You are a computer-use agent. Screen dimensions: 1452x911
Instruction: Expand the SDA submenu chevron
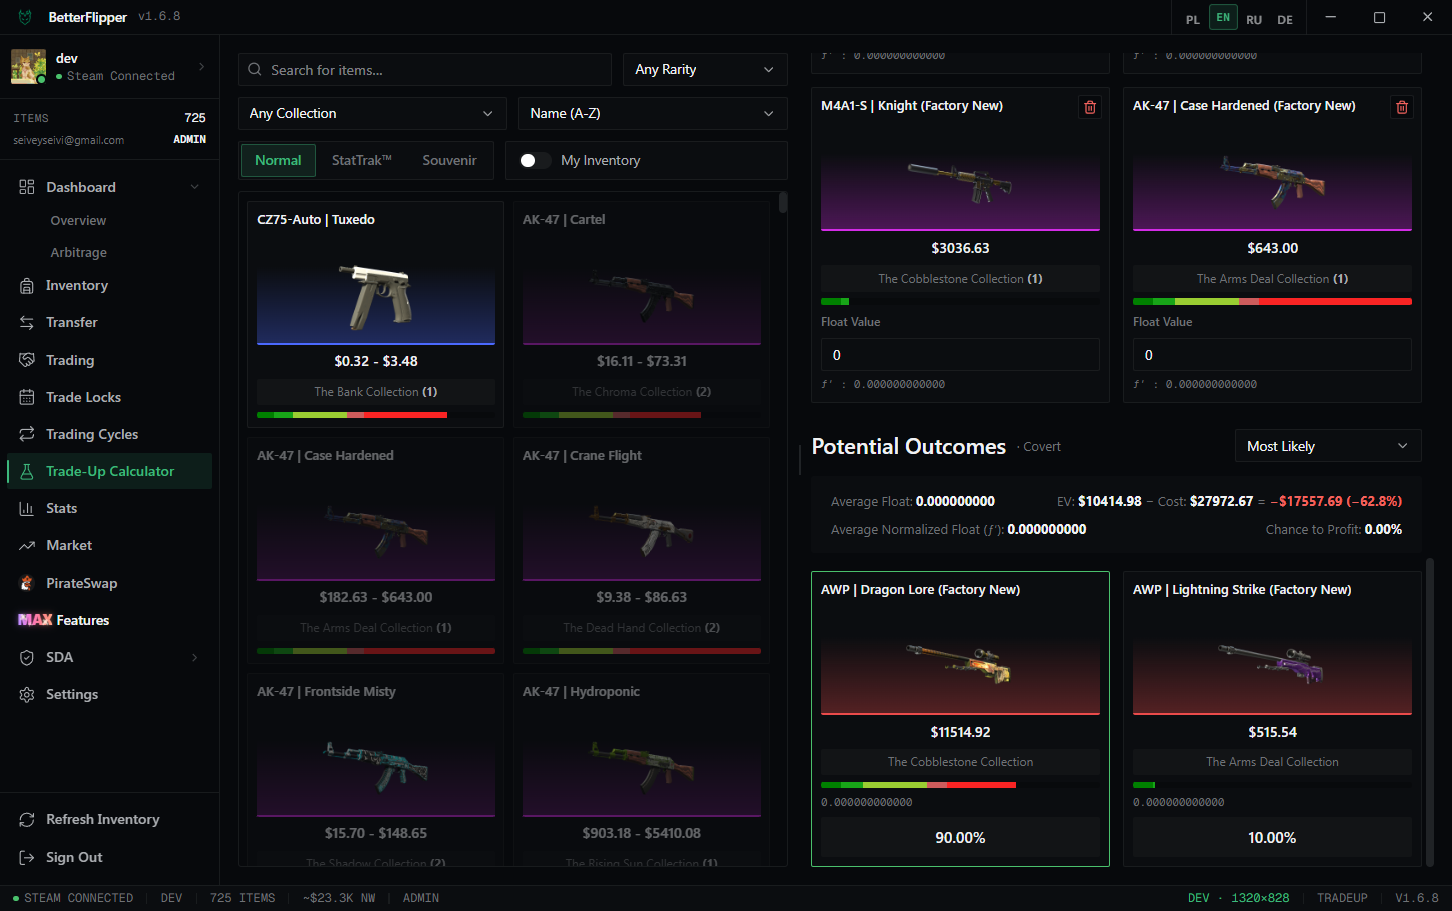[x=195, y=657]
